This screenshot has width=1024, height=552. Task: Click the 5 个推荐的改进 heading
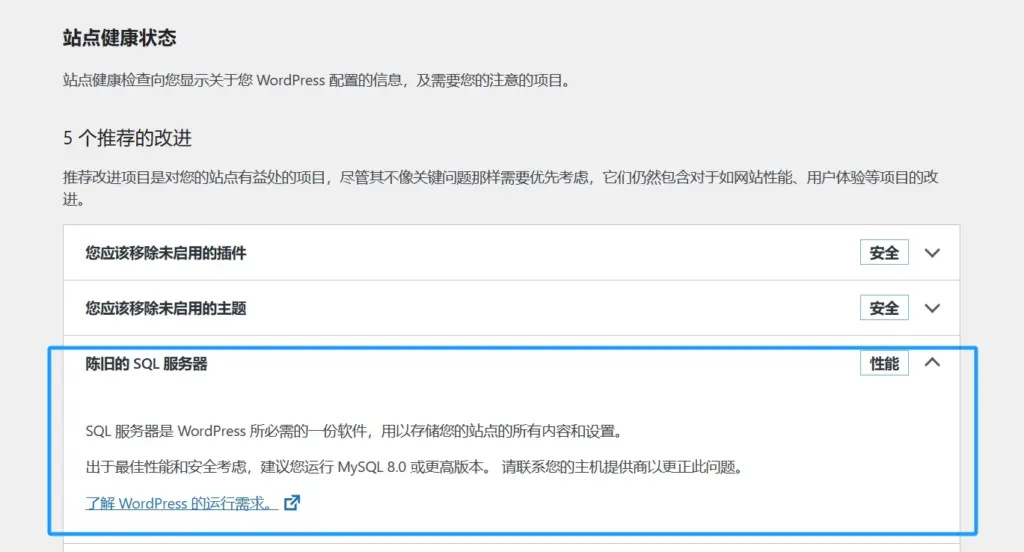tap(127, 138)
